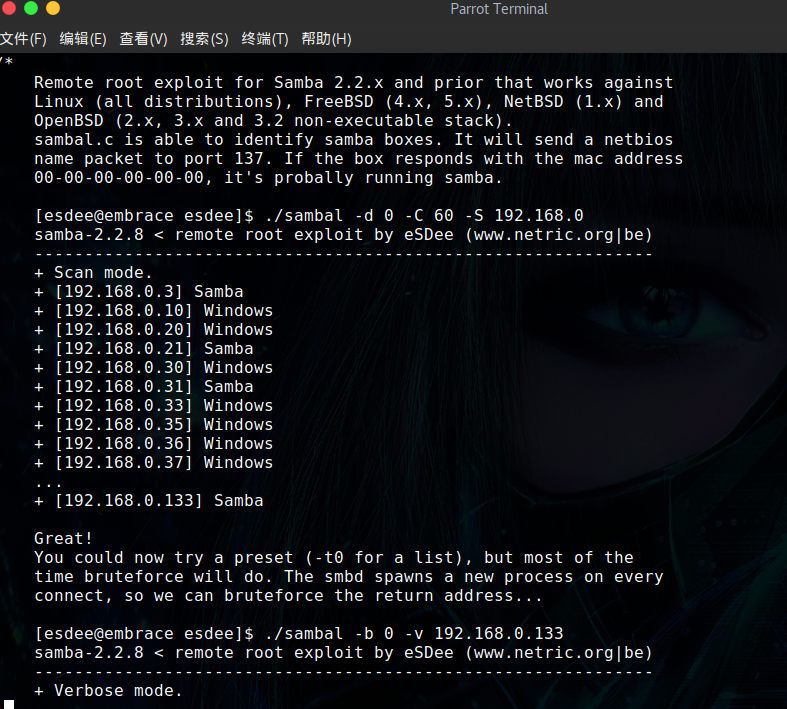Viewport: 787px width, 709px height.
Task: Click the line '[192.168.0.31] Samba'
Action: (x=144, y=387)
